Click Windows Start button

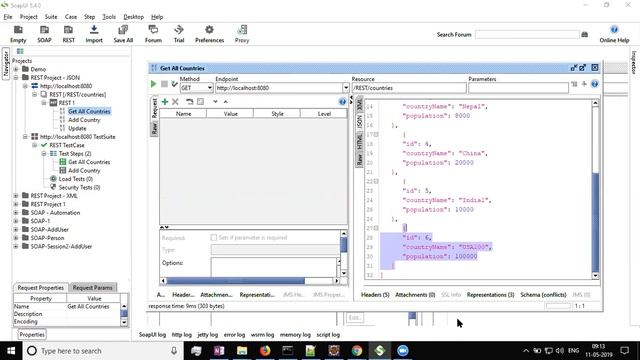point(11,351)
